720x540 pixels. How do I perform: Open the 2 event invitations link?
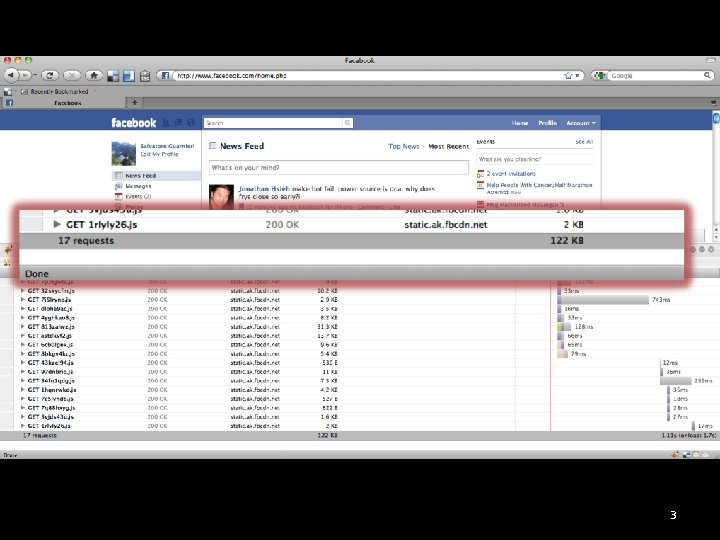point(511,174)
